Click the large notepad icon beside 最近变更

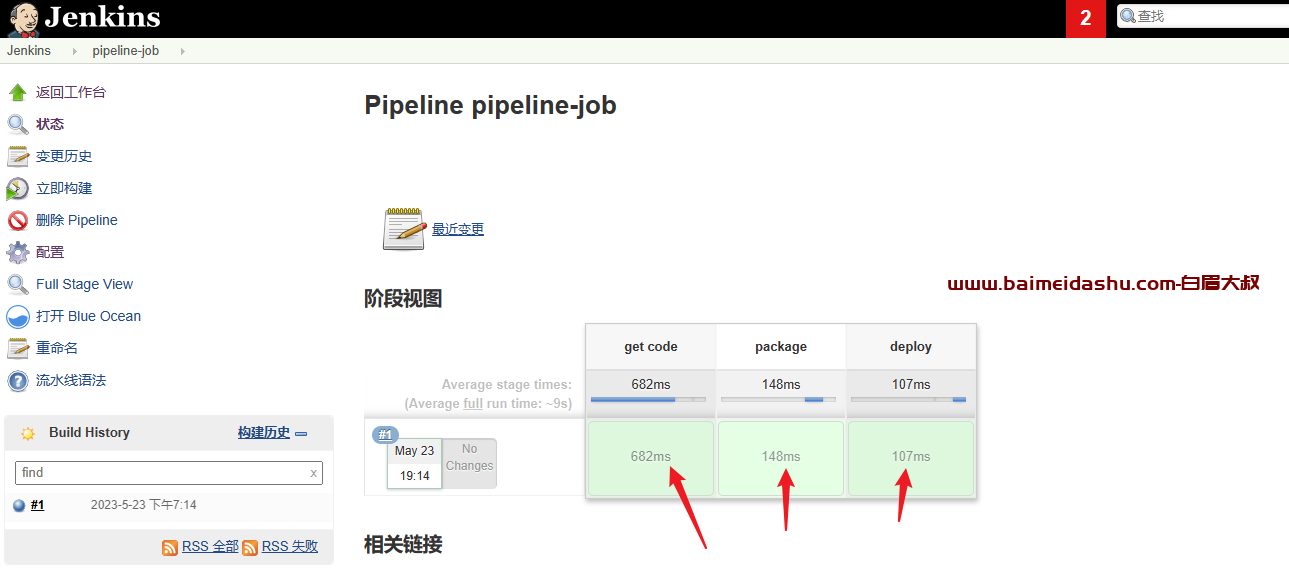point(404,229)
